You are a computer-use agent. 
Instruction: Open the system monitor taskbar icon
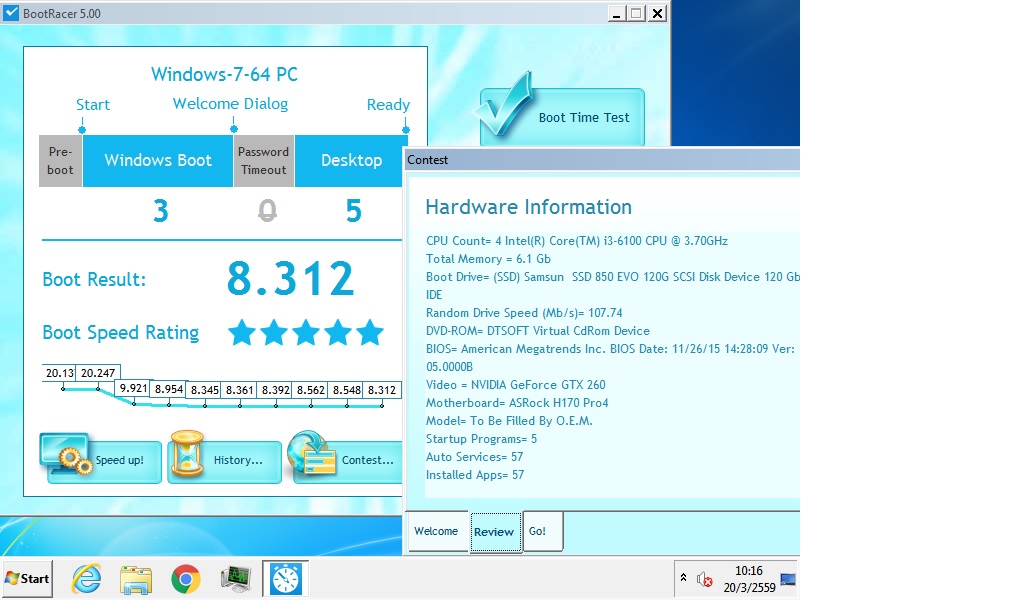pos(235,579)
